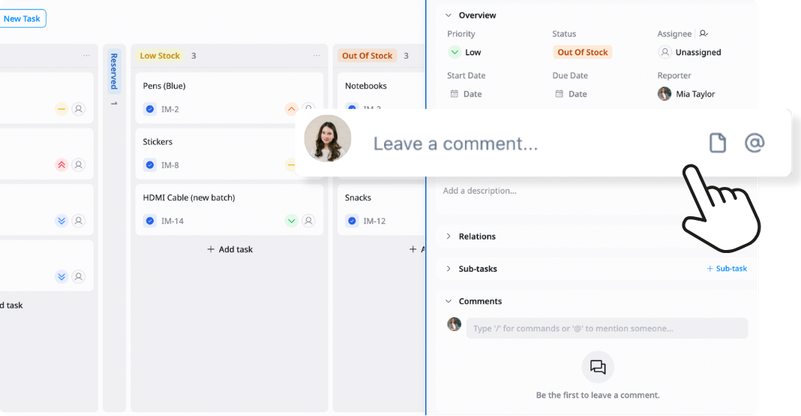Set the Due Date field
This screenshot has width=801, height=416.
click(x=571, y=94)
